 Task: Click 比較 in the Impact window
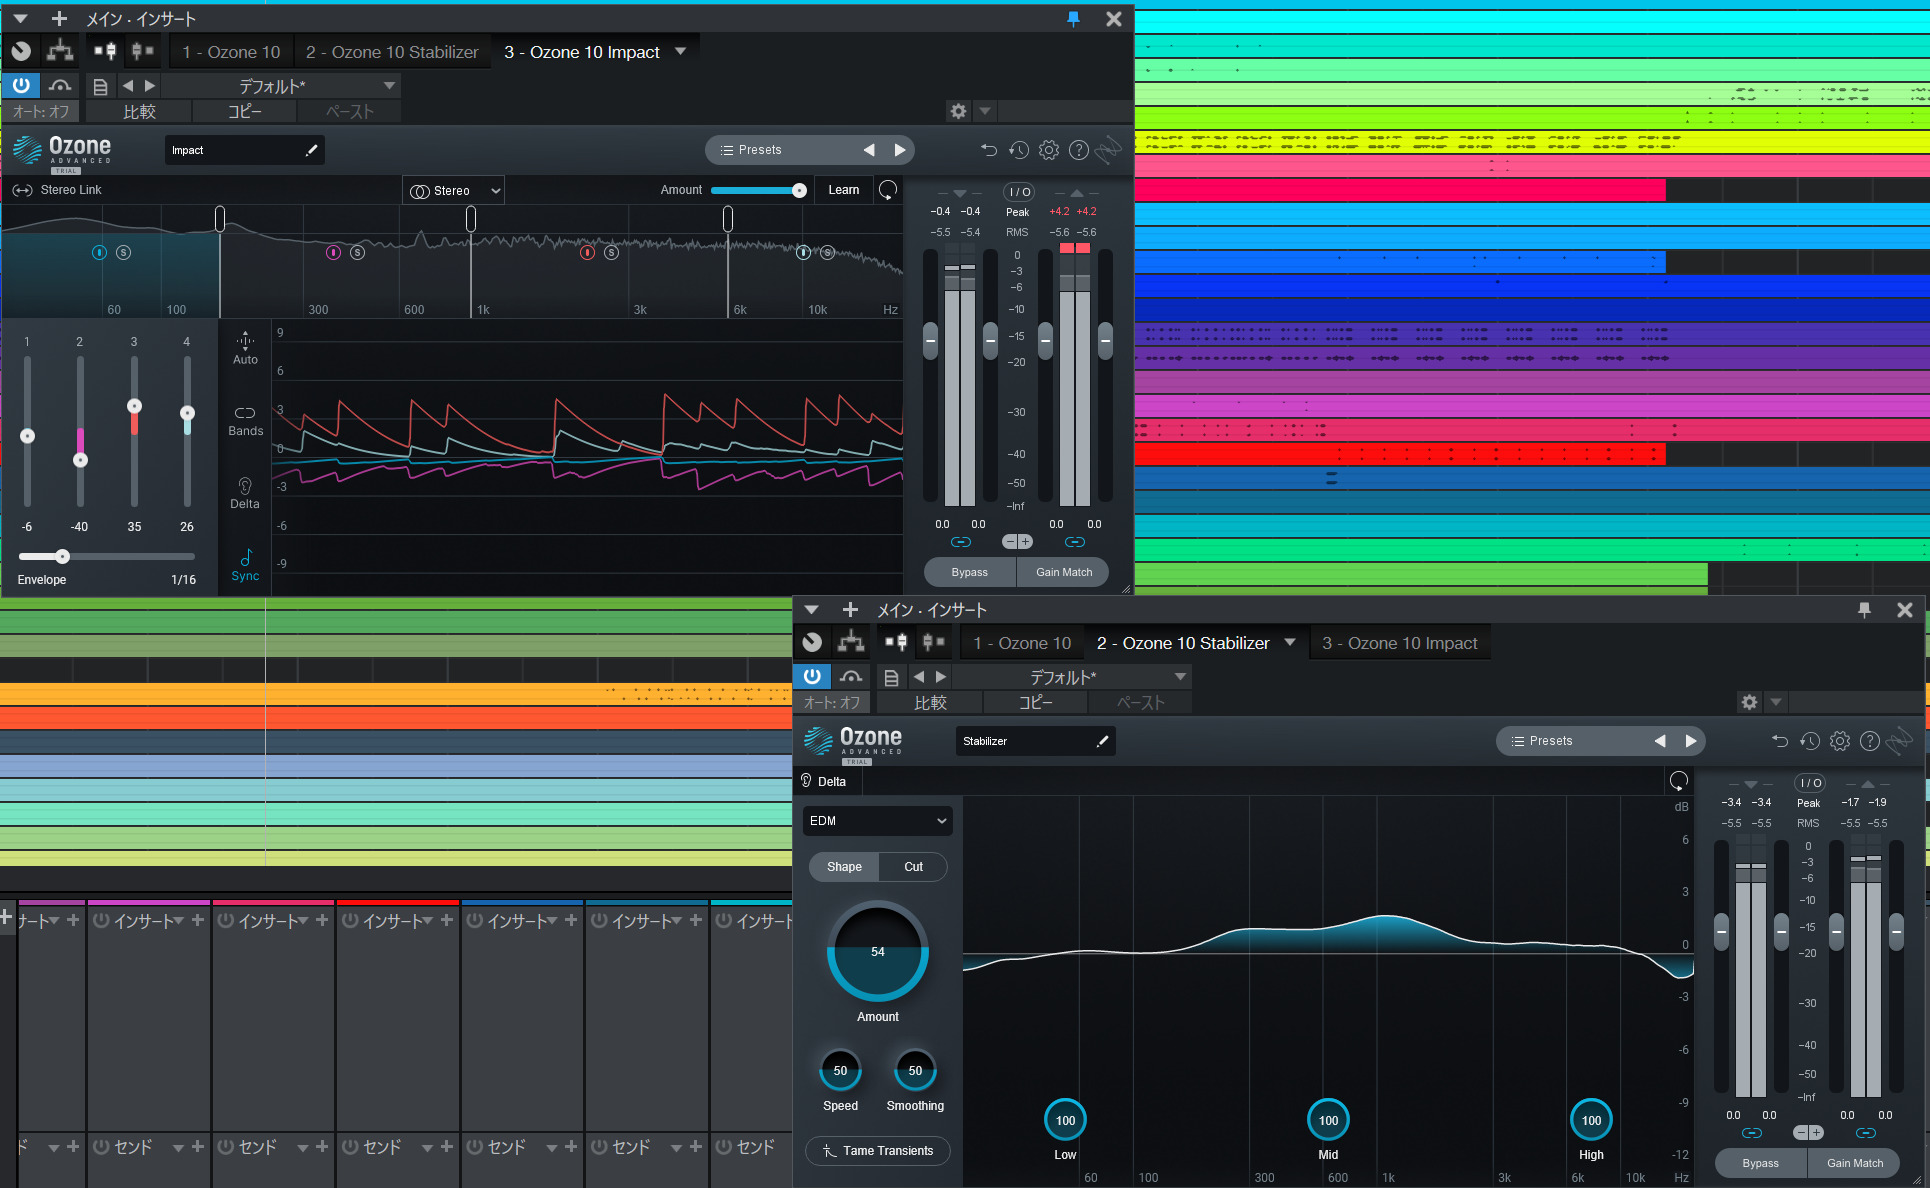pyautogui.click(x=139, y=112)
